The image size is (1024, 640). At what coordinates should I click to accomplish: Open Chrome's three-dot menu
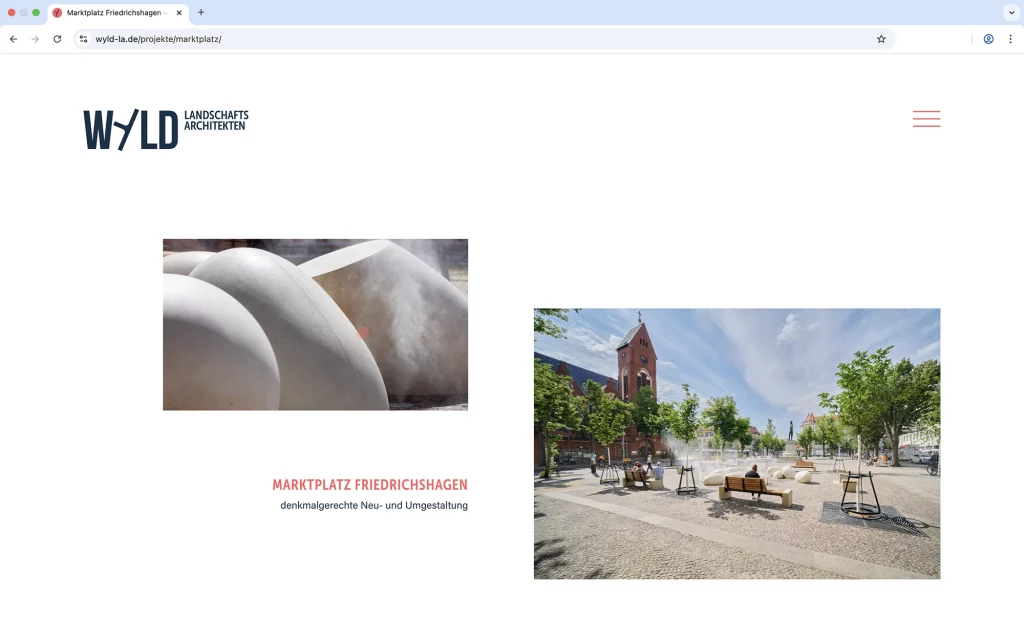pyautogui.click(x=1010, y=39)
